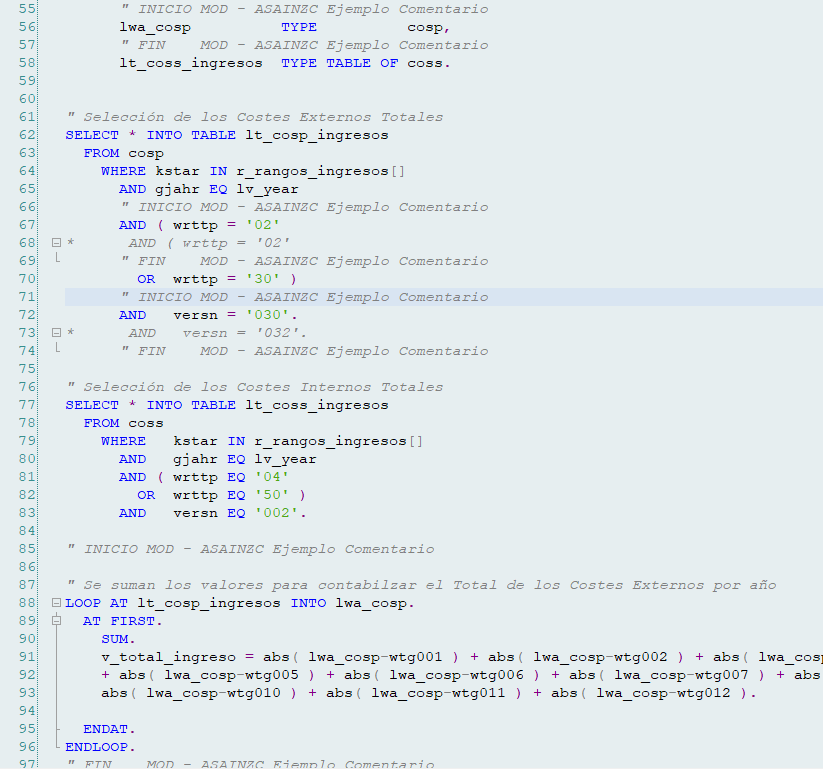Click comment 'Selección de los Costes Internos Totales'
The image size is (823, 769).
pos(263,387)
